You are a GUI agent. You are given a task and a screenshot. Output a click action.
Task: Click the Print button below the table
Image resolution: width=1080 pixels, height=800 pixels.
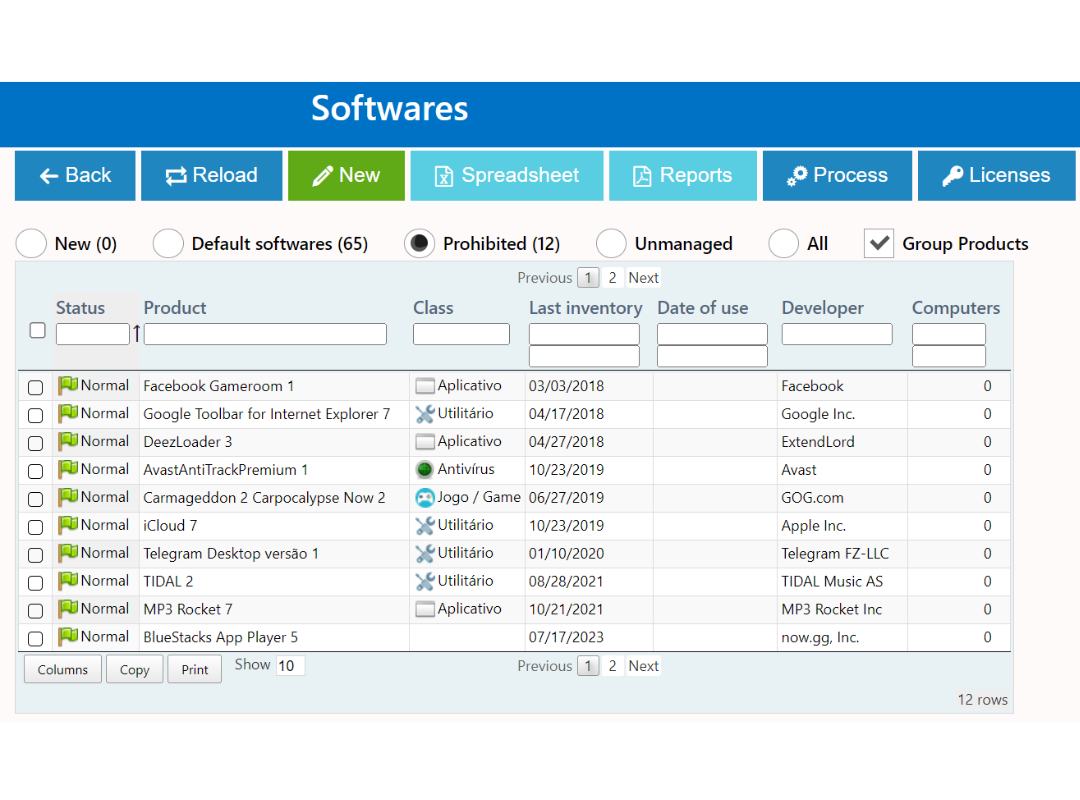pos(195,670)
